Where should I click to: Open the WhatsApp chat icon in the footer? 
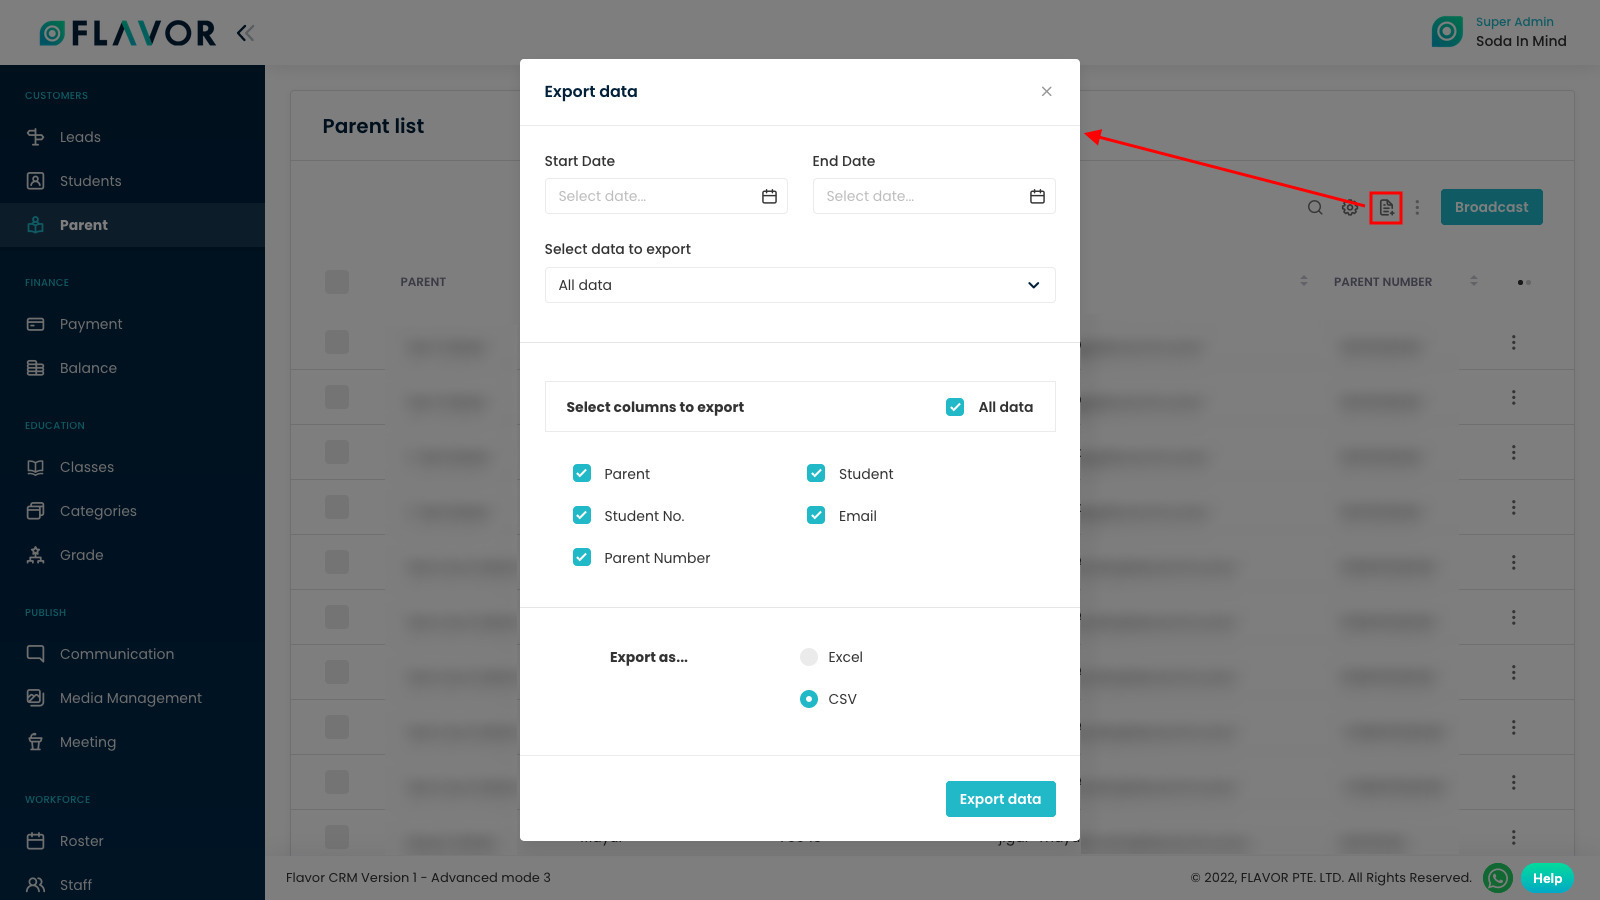coord(1497,878)
